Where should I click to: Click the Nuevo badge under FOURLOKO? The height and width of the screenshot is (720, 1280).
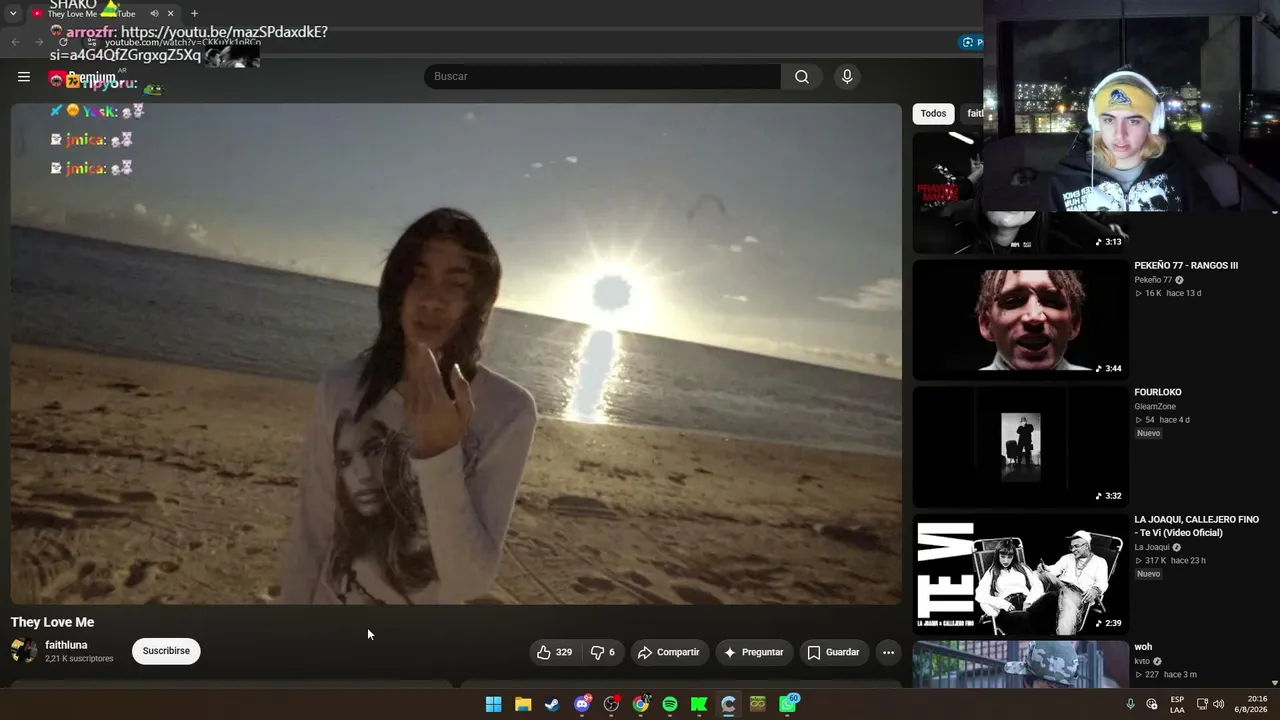pos(1148,433)
